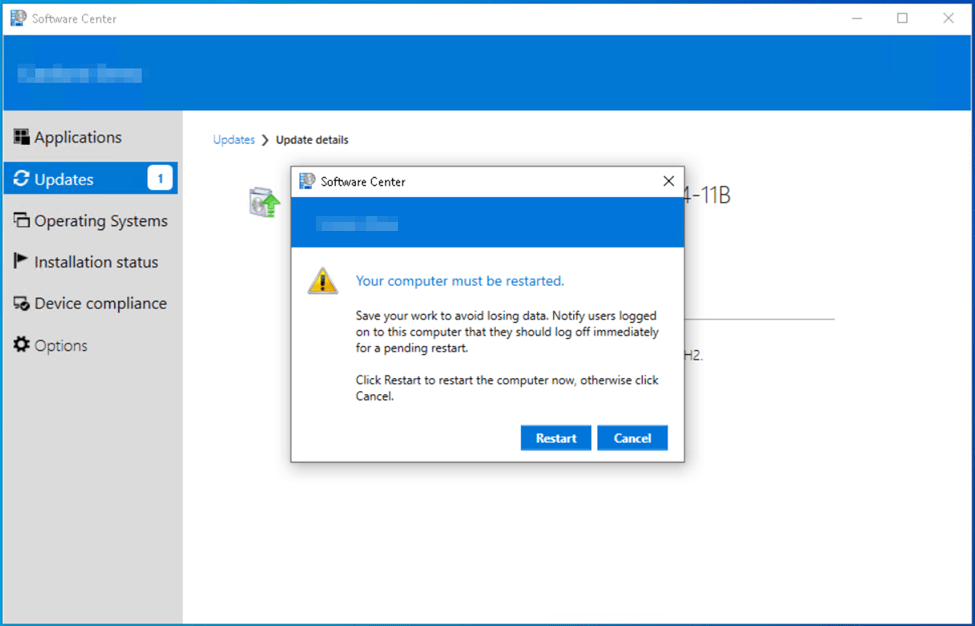Select the Operating Systems sidebar icon

point(21,221)
